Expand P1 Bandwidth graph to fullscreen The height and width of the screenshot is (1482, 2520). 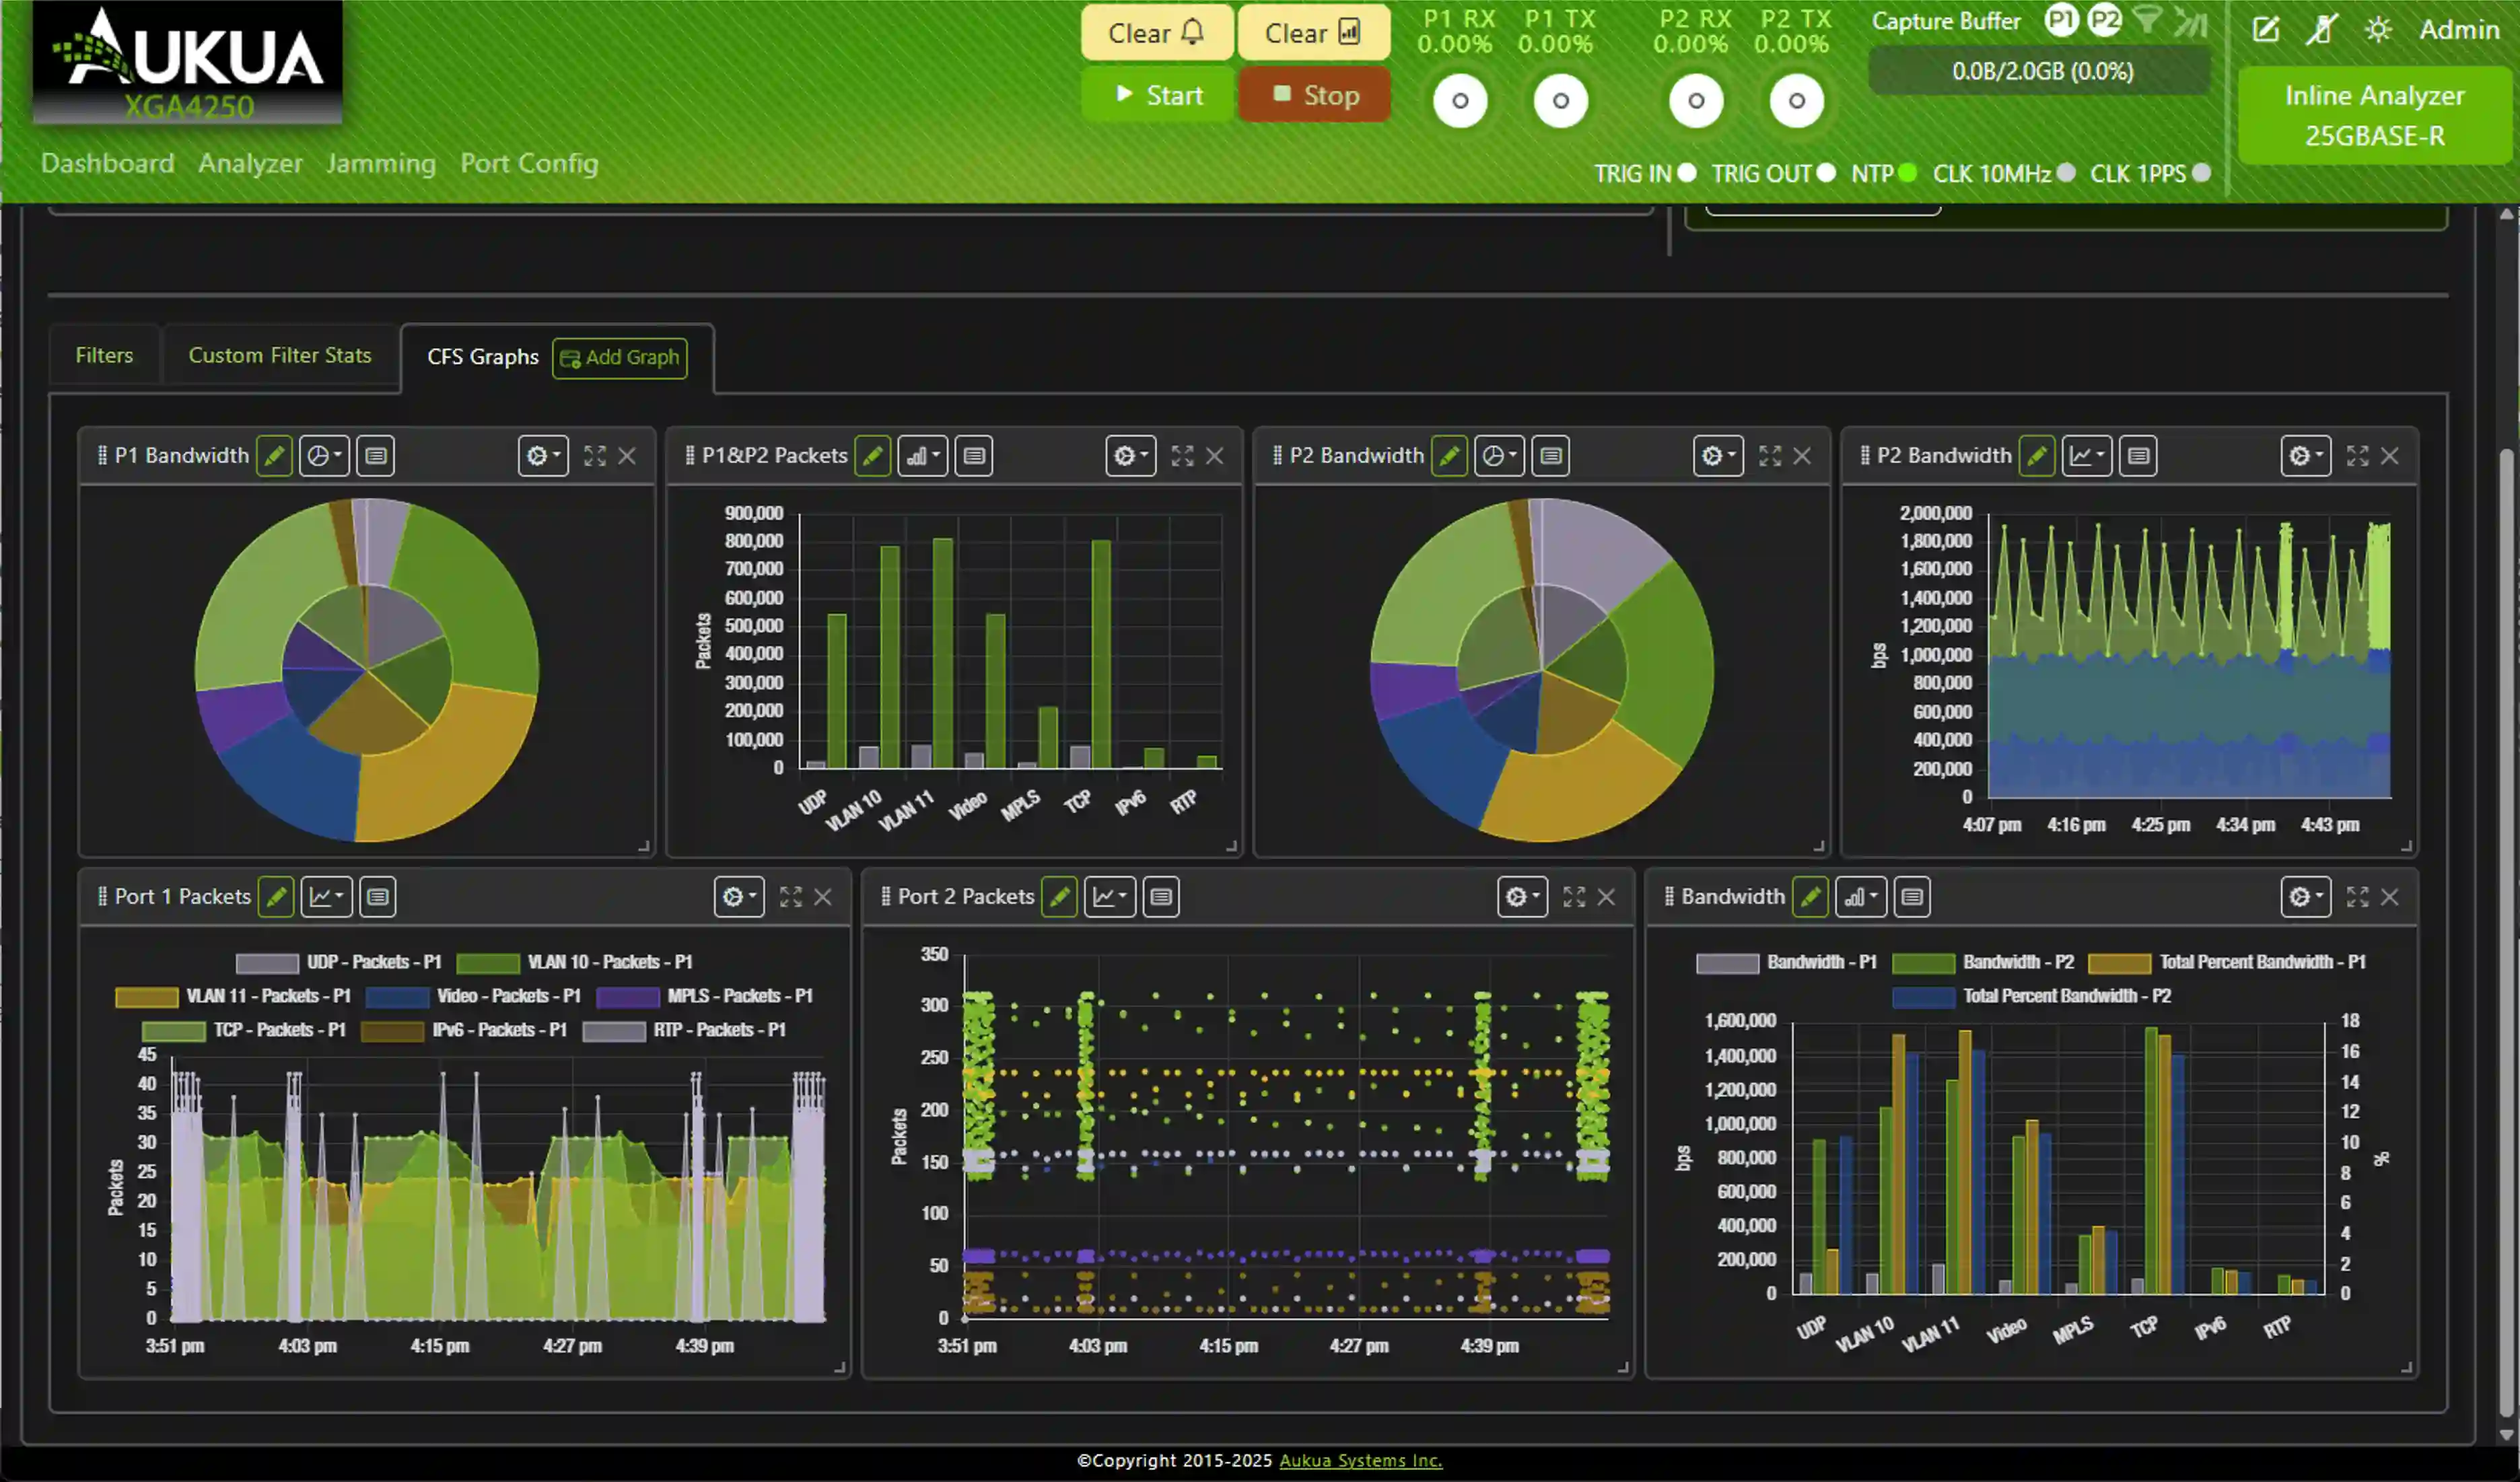595,456
